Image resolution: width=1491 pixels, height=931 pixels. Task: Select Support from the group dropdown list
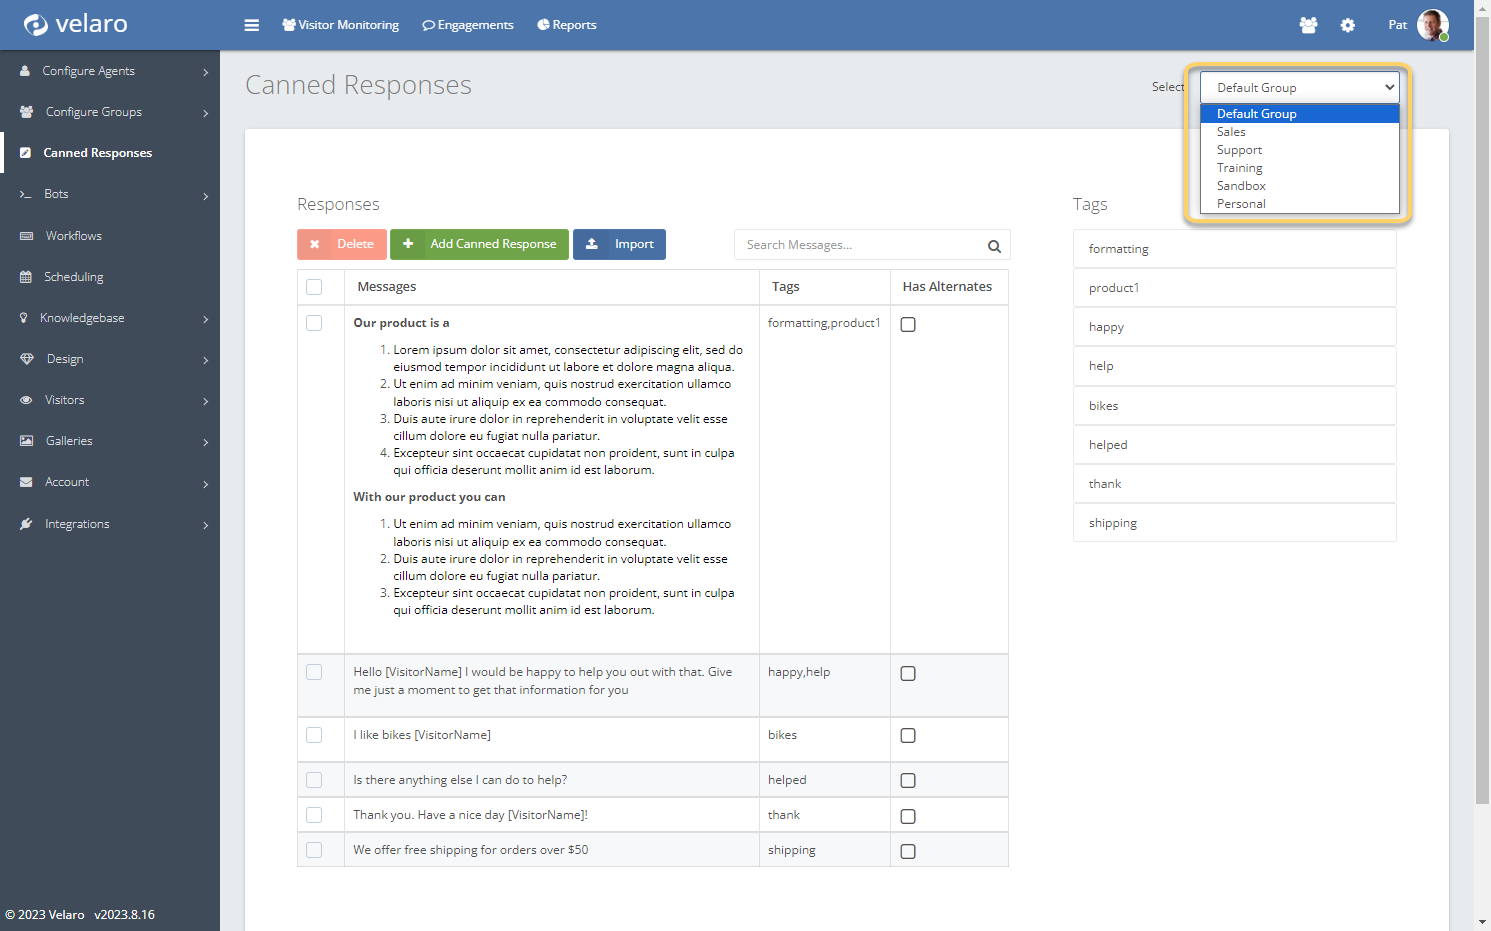1239,150
